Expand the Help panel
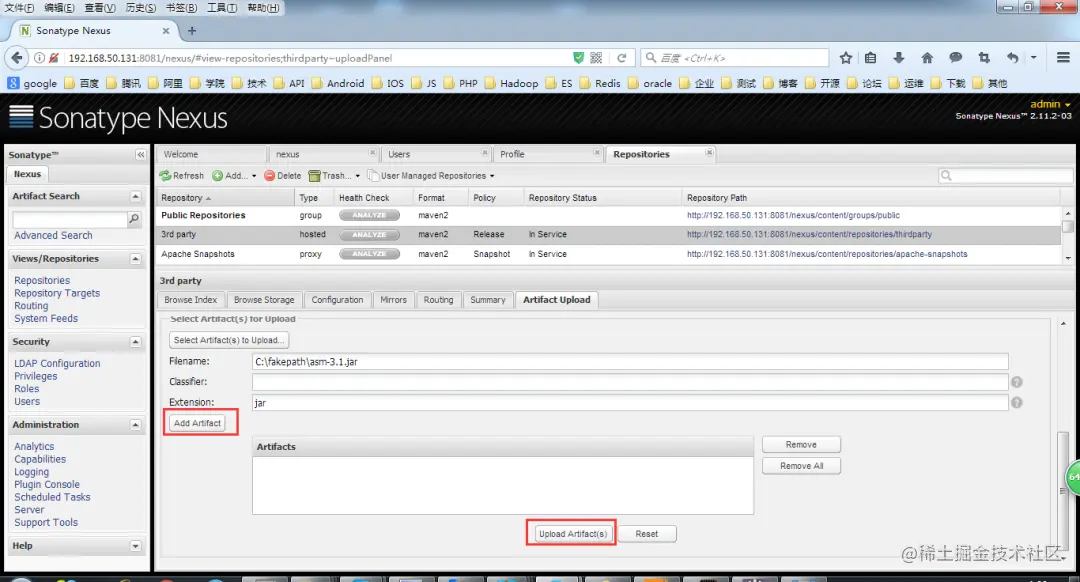Screen dimensions: 1080x582 point(135,546)
